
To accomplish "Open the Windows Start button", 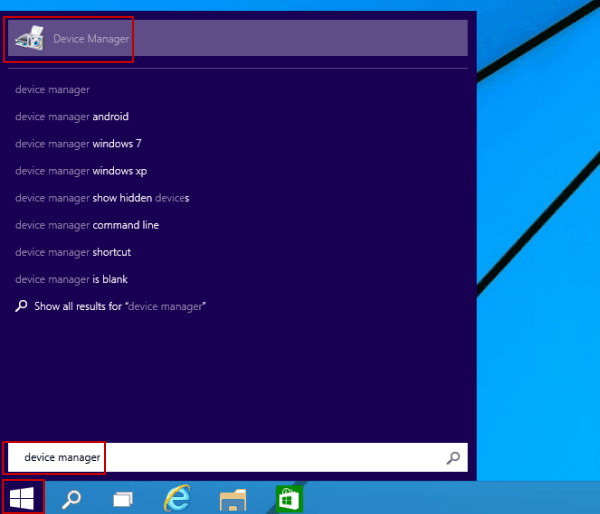I will (22, 498).
